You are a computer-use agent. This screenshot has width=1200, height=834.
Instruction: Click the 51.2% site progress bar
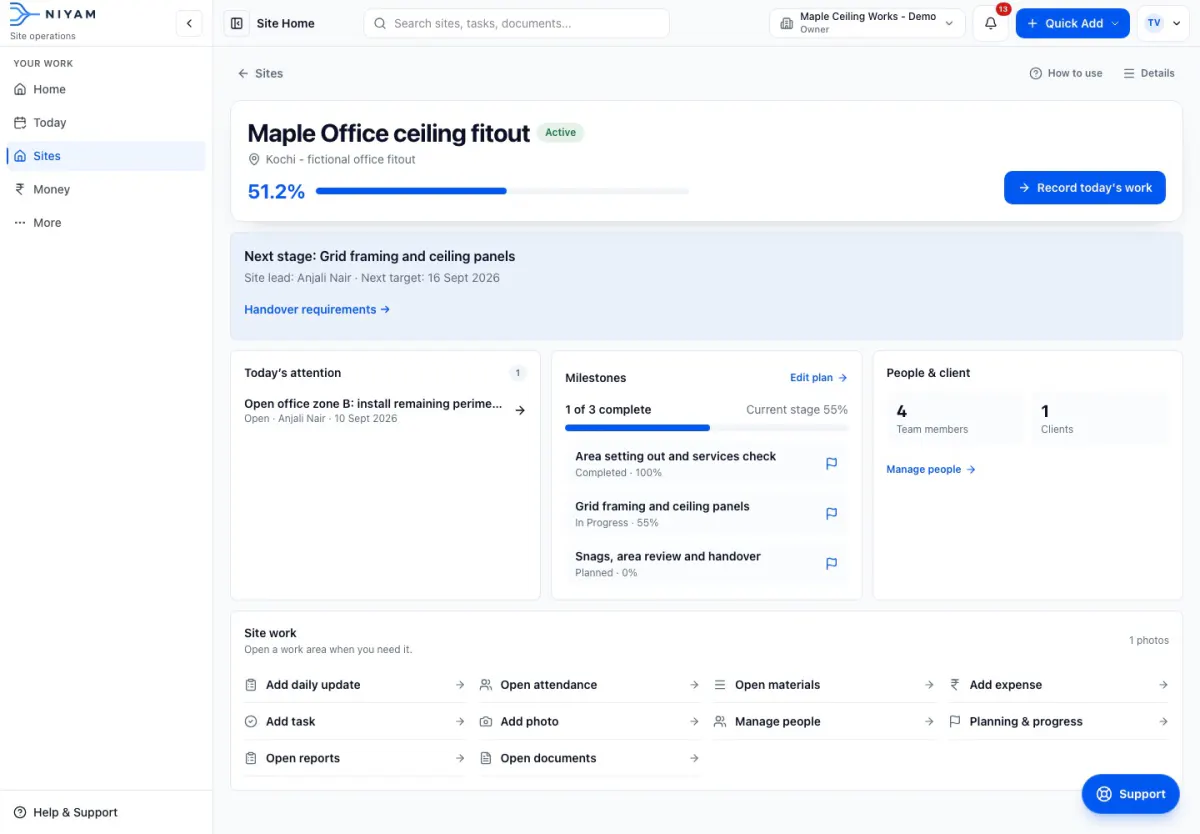coord(502,191)
